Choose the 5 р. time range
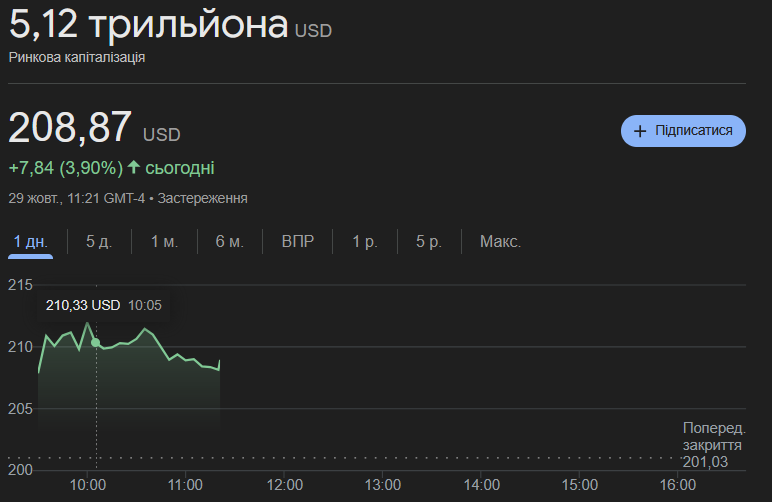The height and width of the screenshot is (502, 772). (x=428, y=241)
